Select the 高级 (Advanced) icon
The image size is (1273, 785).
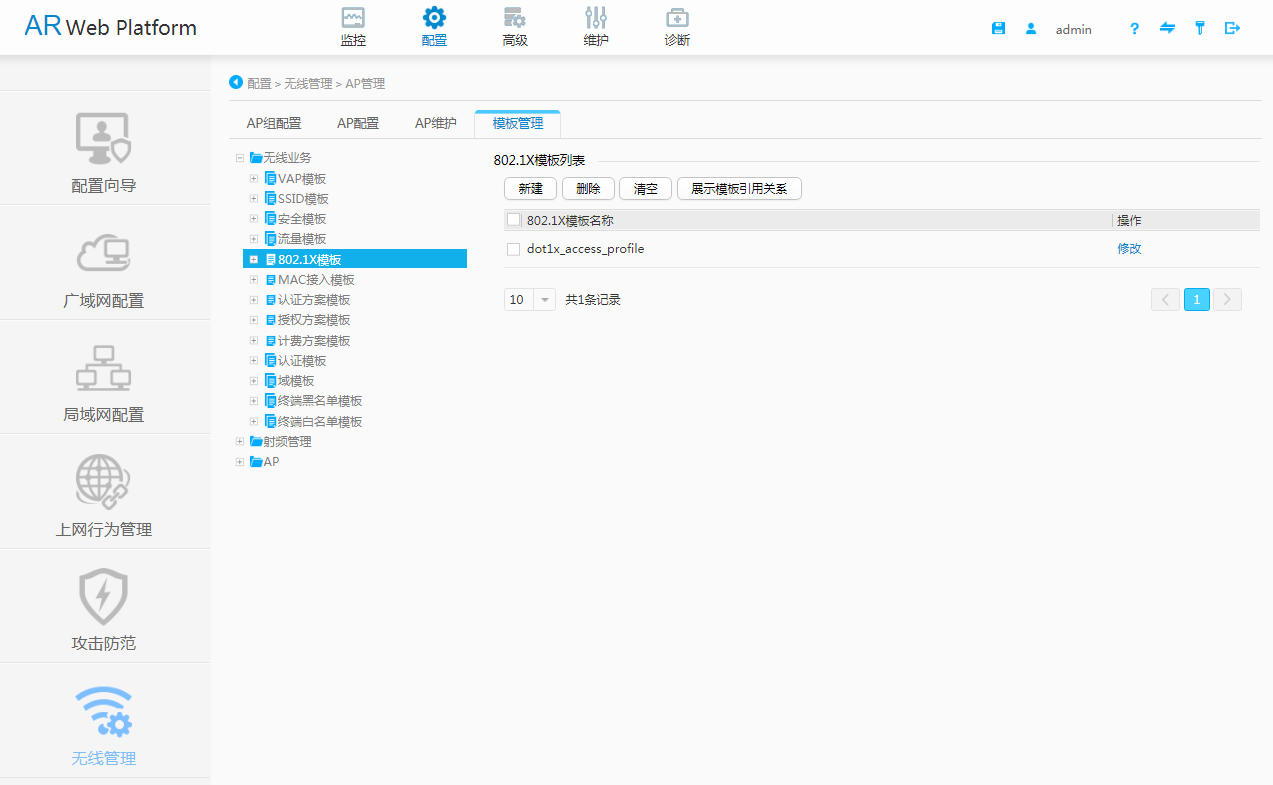point(515,25)
